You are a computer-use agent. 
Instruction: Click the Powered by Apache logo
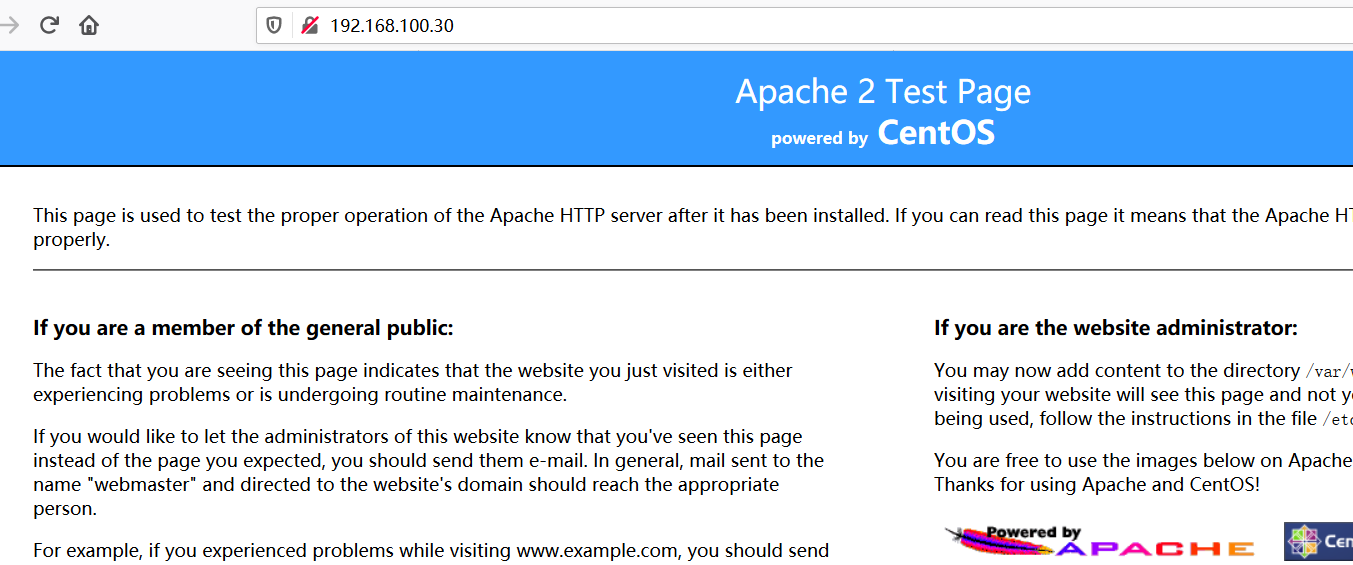click(1100, 541)
